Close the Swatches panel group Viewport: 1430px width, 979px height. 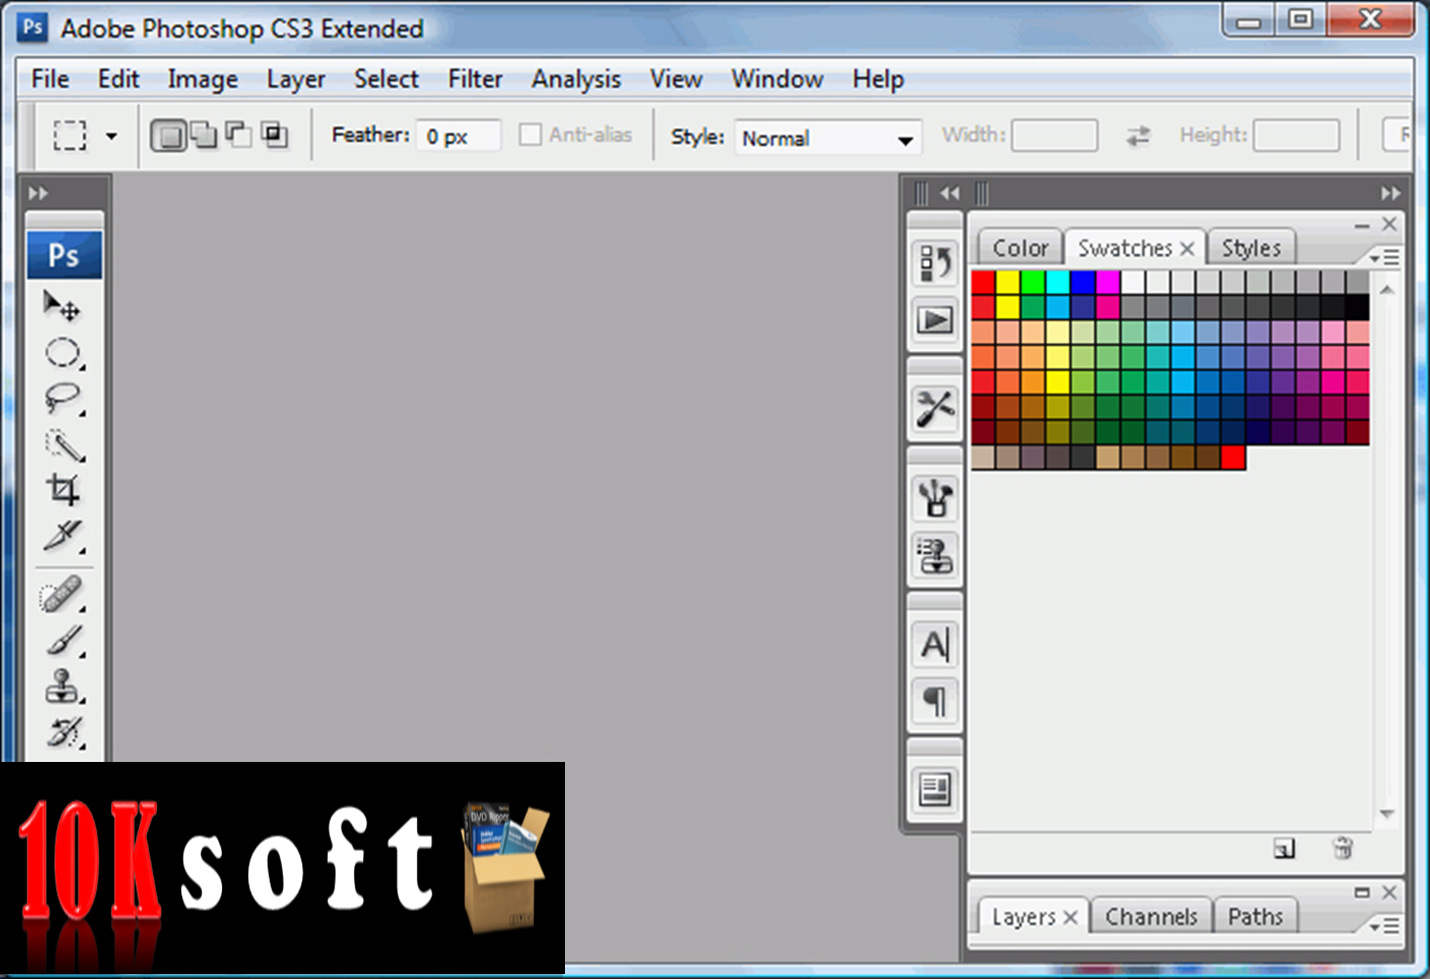pyautogui.click(x=1389, y=224)
